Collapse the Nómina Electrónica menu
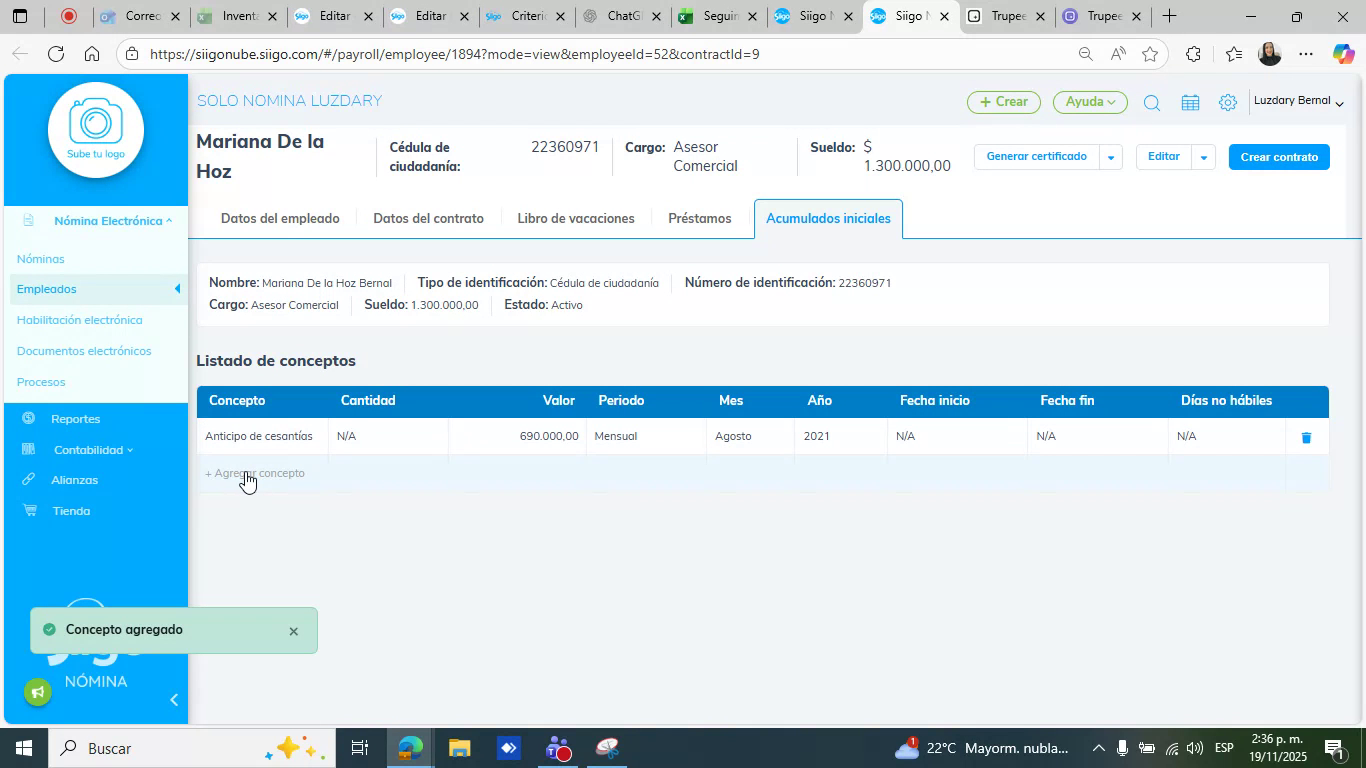Image resolution: width=1366 pixels, height=768 pixels. click(x=112, y=221)
